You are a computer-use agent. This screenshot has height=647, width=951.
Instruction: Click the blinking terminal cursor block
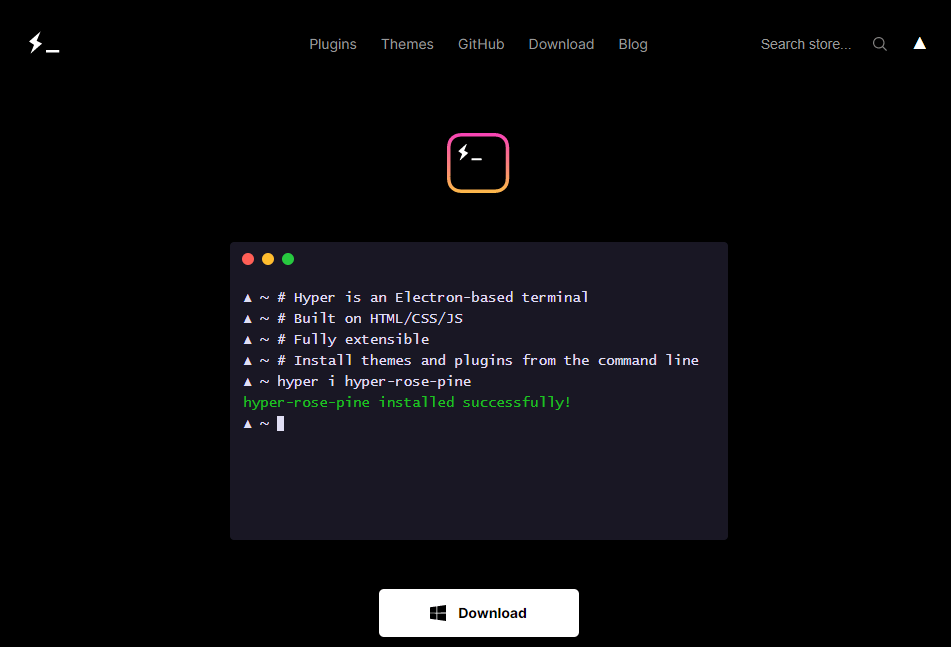click(x=280, y=423)
